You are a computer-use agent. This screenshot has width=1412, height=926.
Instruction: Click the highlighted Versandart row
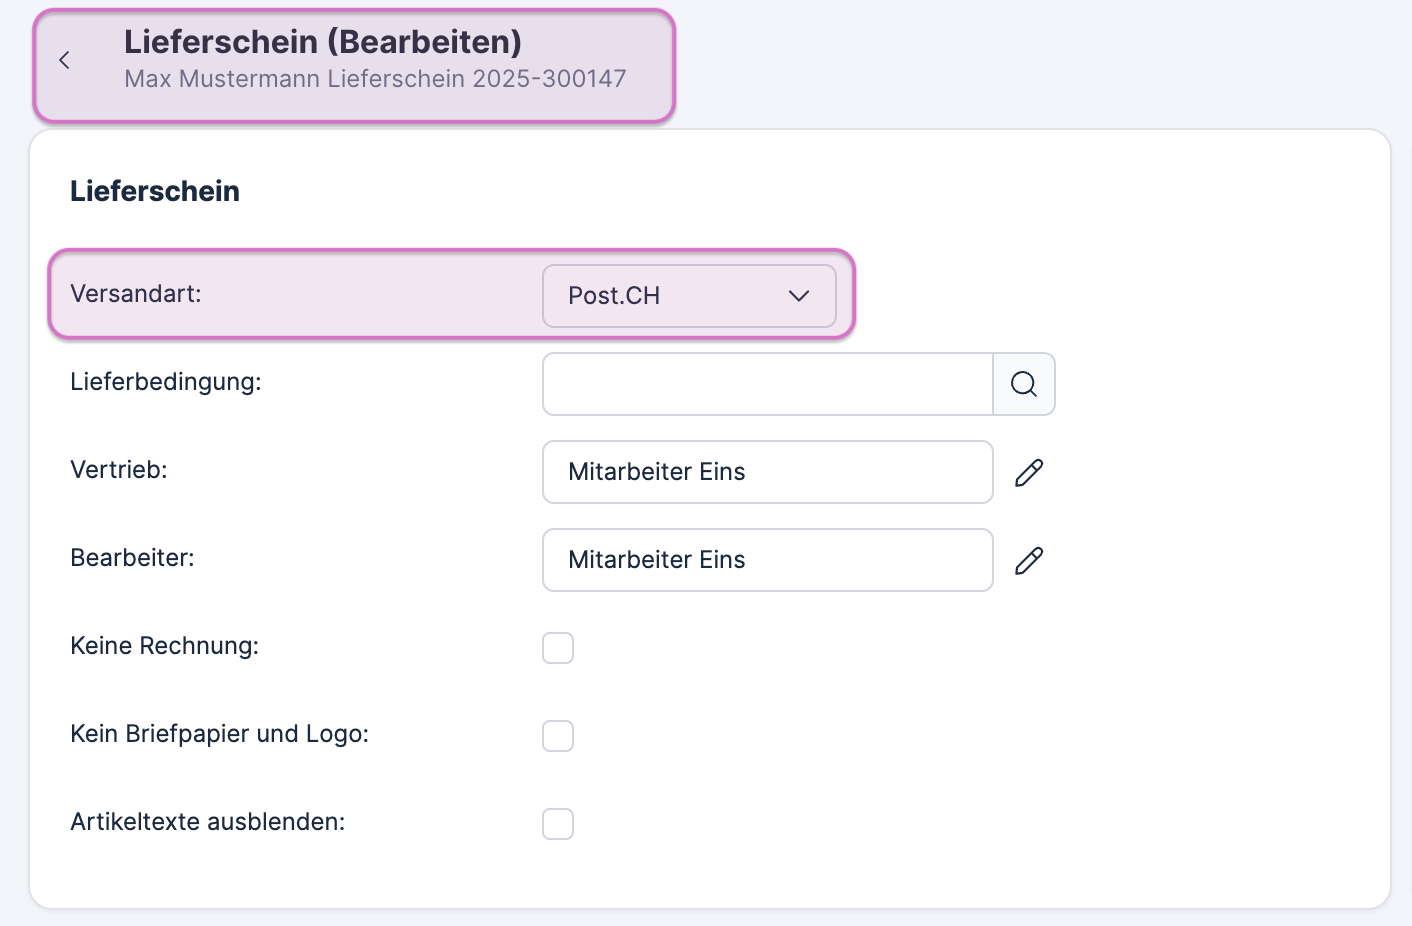pyautogui.click(x=300, y=294)
